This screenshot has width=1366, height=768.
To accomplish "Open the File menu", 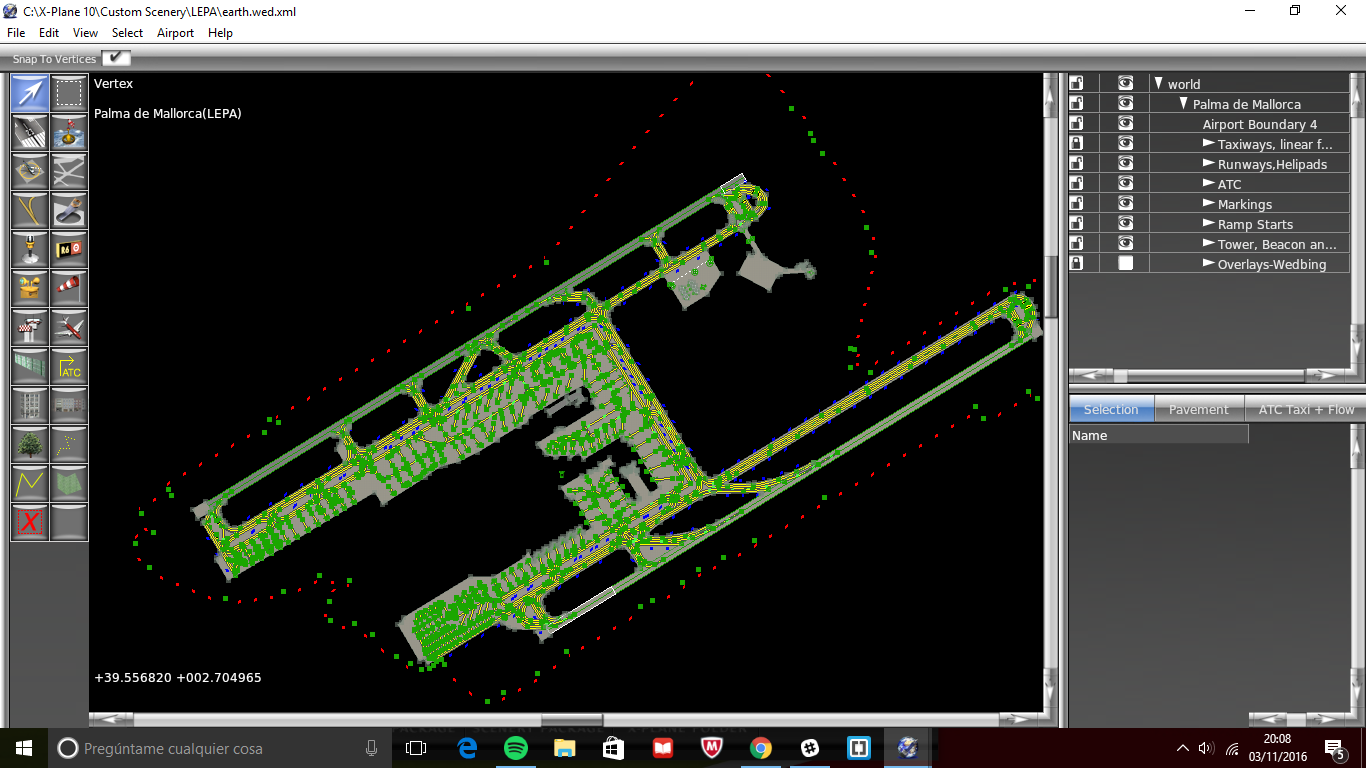I will pos(16,33).
